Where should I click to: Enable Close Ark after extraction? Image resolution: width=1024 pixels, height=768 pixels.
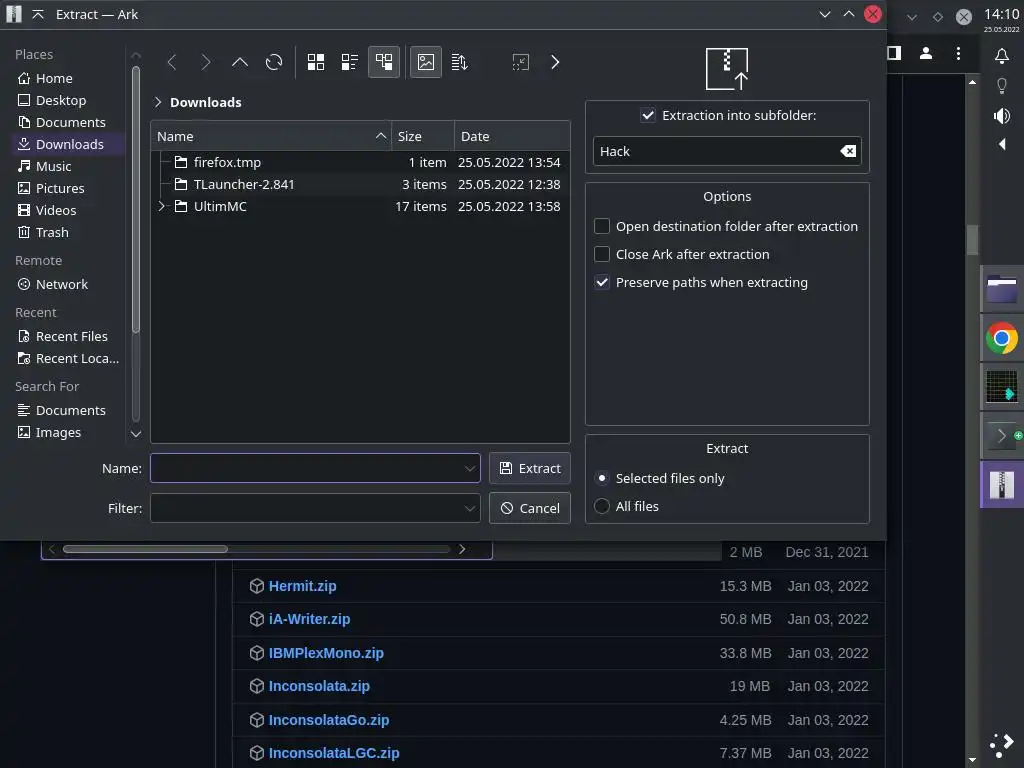point(602,255)
